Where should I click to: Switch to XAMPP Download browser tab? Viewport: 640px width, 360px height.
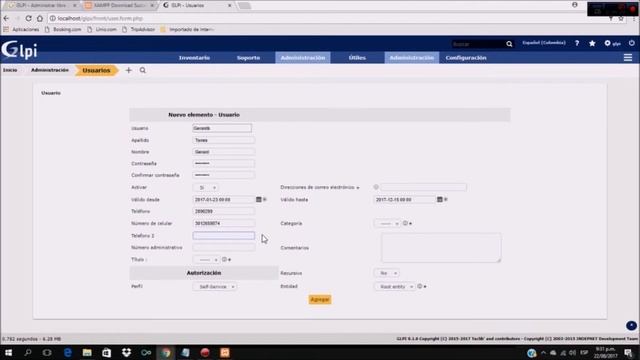119,5
